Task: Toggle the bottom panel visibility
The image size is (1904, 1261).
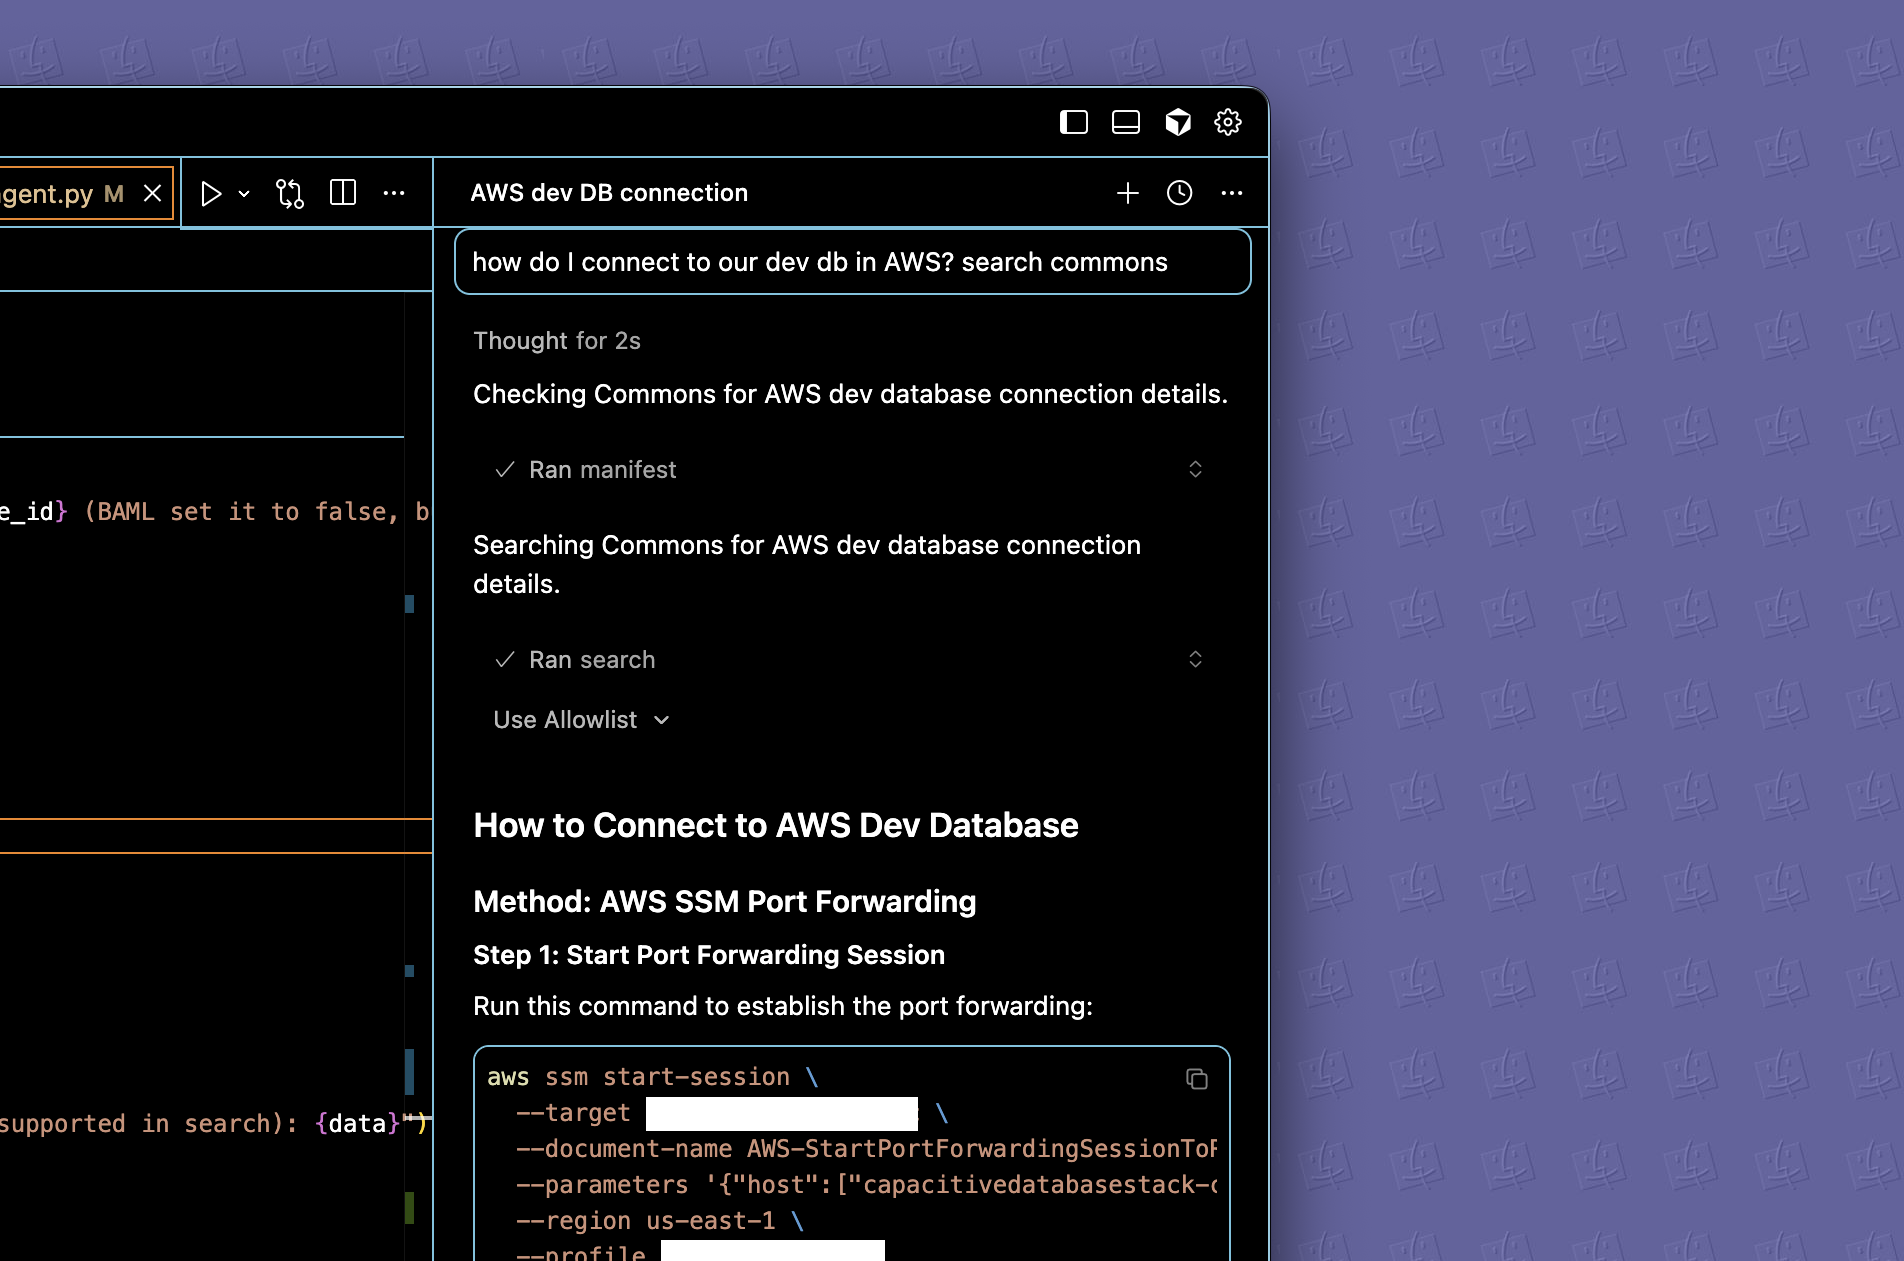Action: [x=1126, y=121]
